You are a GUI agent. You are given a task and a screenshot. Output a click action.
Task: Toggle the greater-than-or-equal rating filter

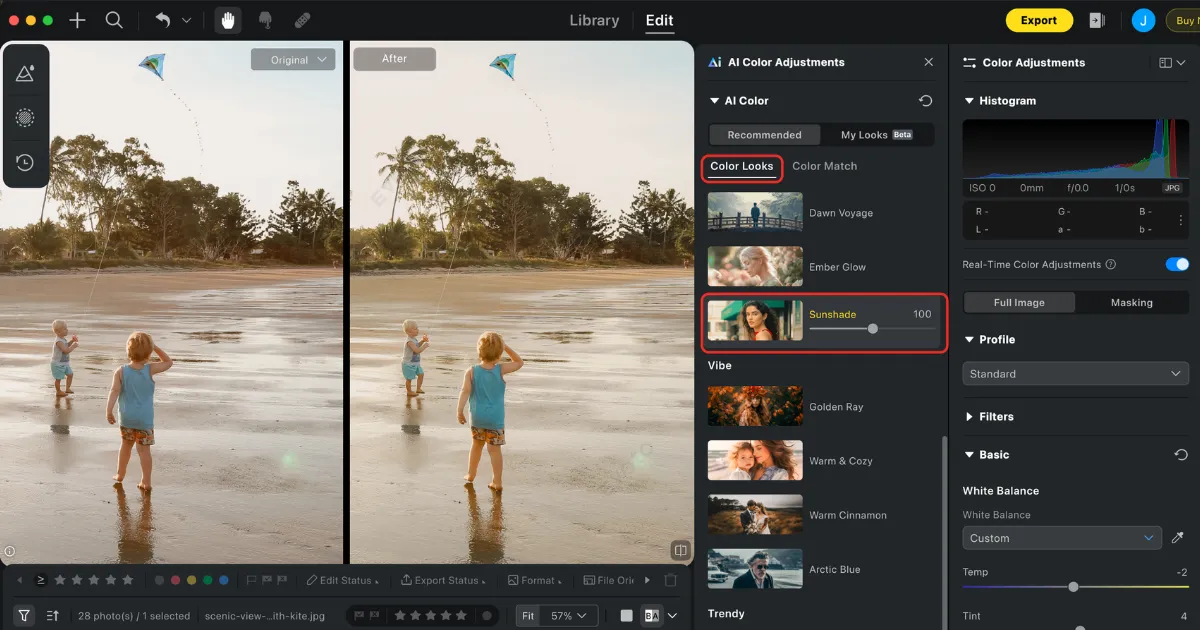click(x=41, y=580)
